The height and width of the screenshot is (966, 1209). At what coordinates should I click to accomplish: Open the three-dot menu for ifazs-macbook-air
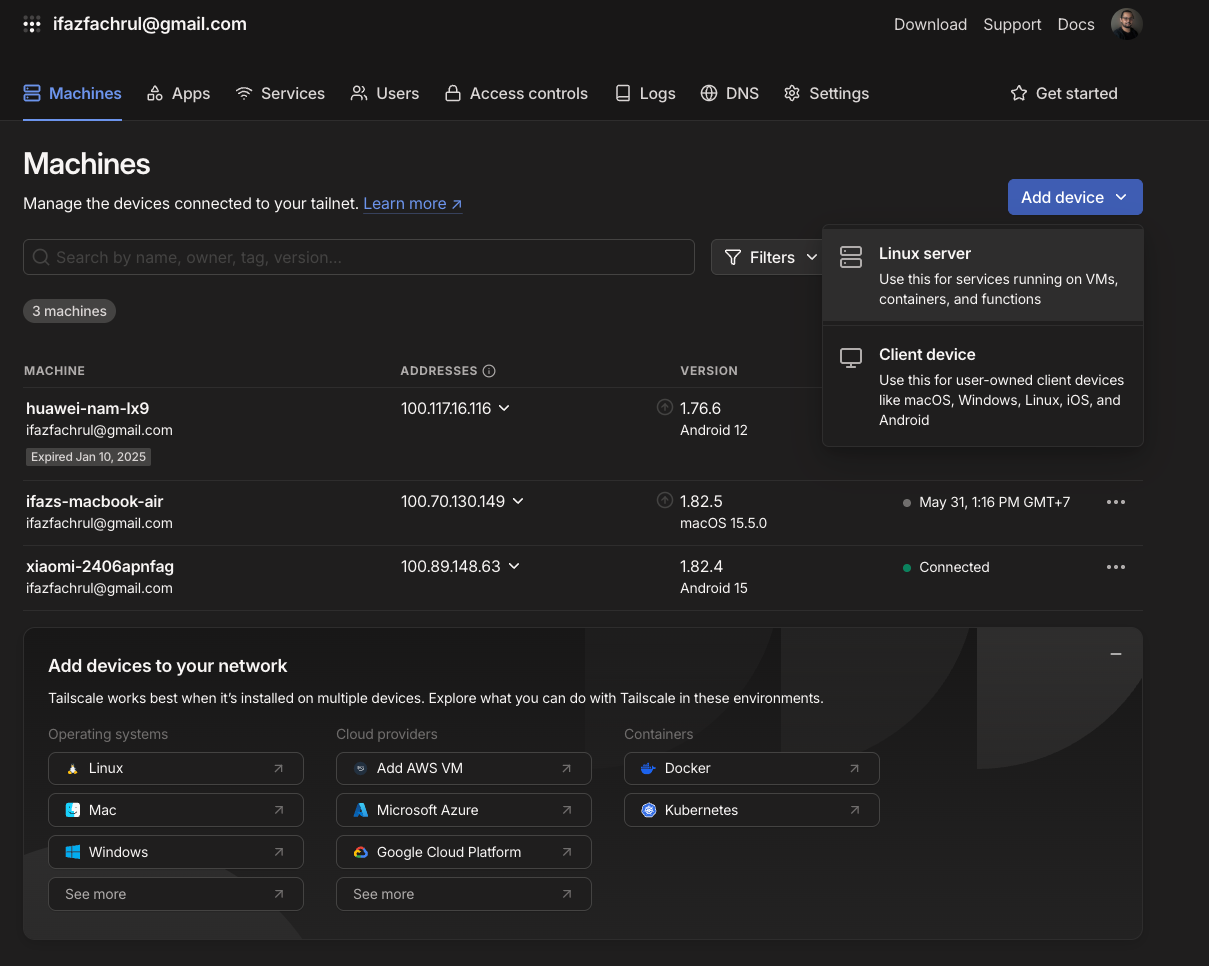tap(1116, 502)
